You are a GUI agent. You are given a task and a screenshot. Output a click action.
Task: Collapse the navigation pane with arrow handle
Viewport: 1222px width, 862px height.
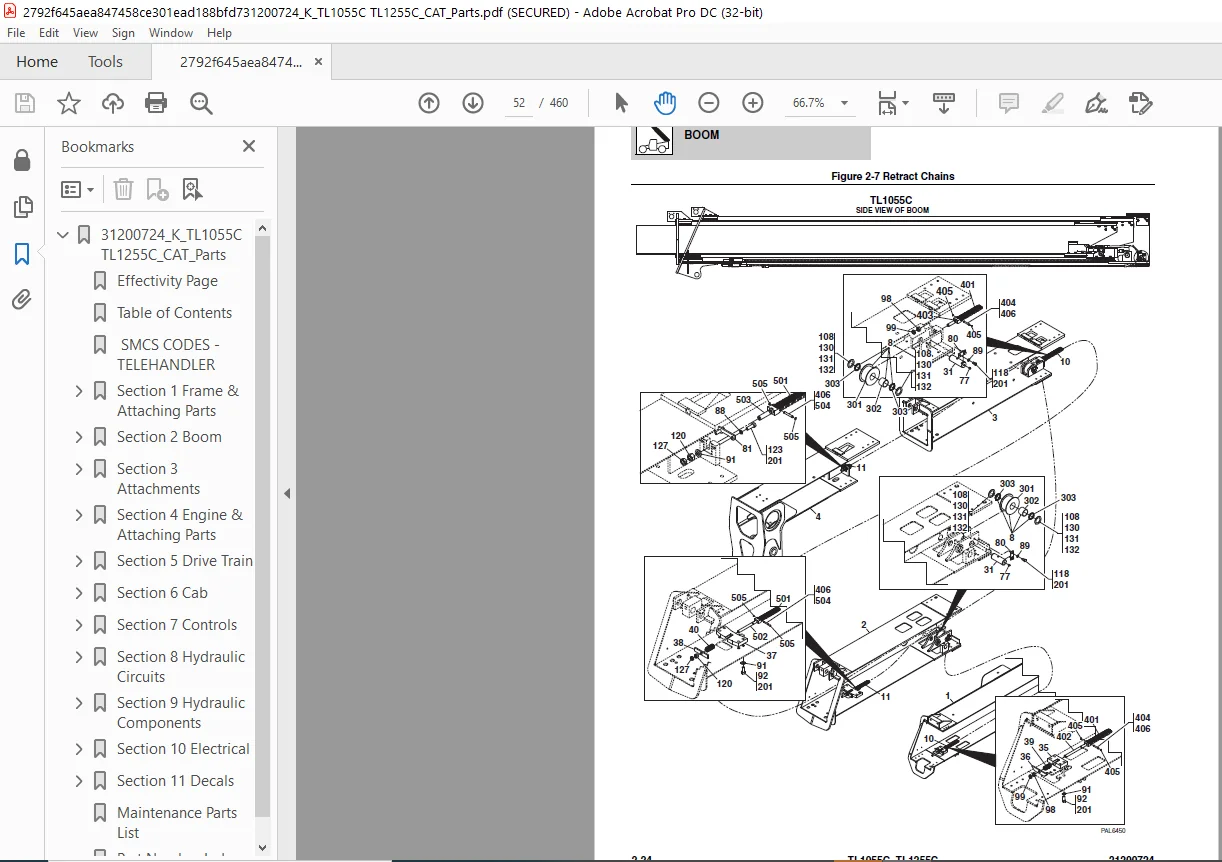point(287,493)
